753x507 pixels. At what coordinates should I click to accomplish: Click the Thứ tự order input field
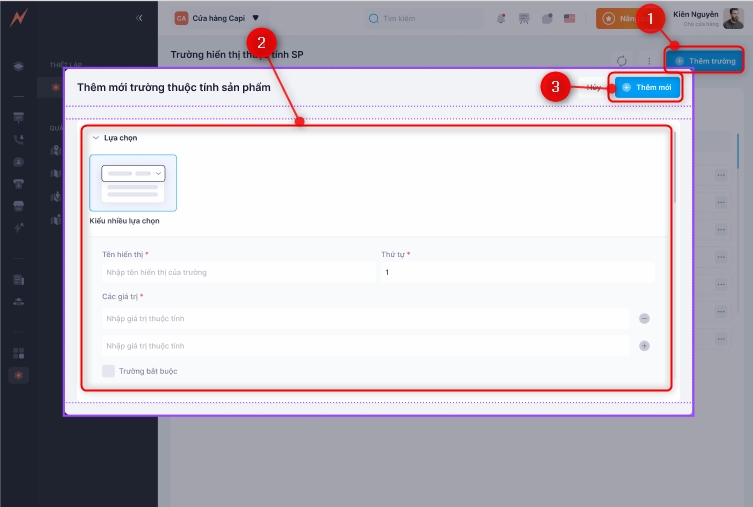tap(517, 272)
